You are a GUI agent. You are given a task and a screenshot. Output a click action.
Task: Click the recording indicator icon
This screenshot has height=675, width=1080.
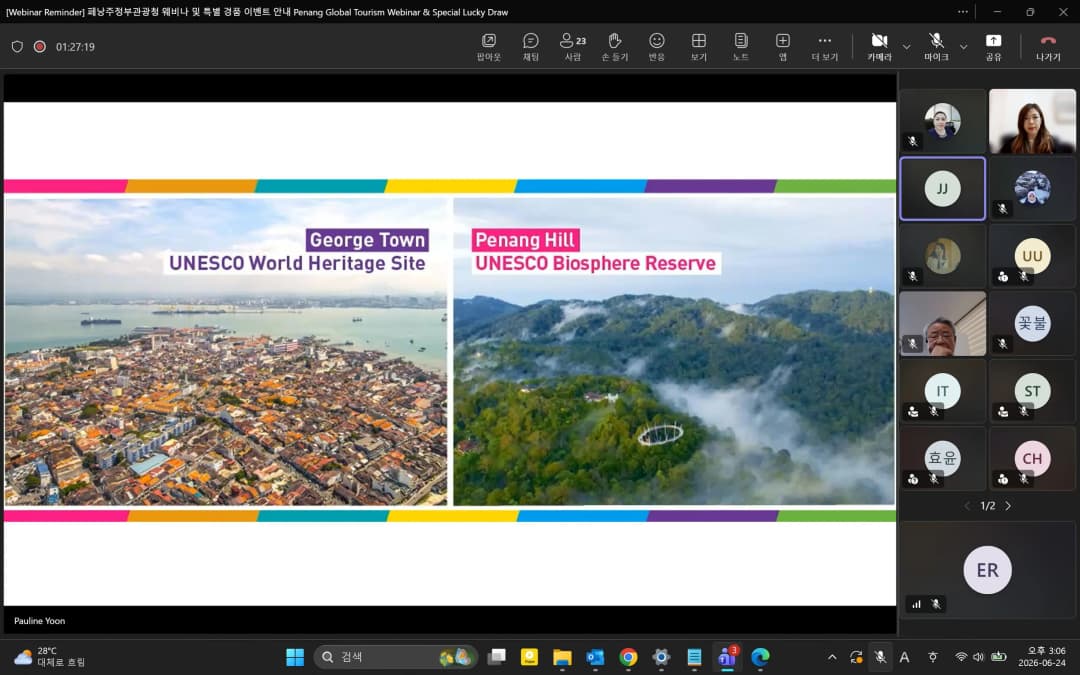click(x=40, y=47)
